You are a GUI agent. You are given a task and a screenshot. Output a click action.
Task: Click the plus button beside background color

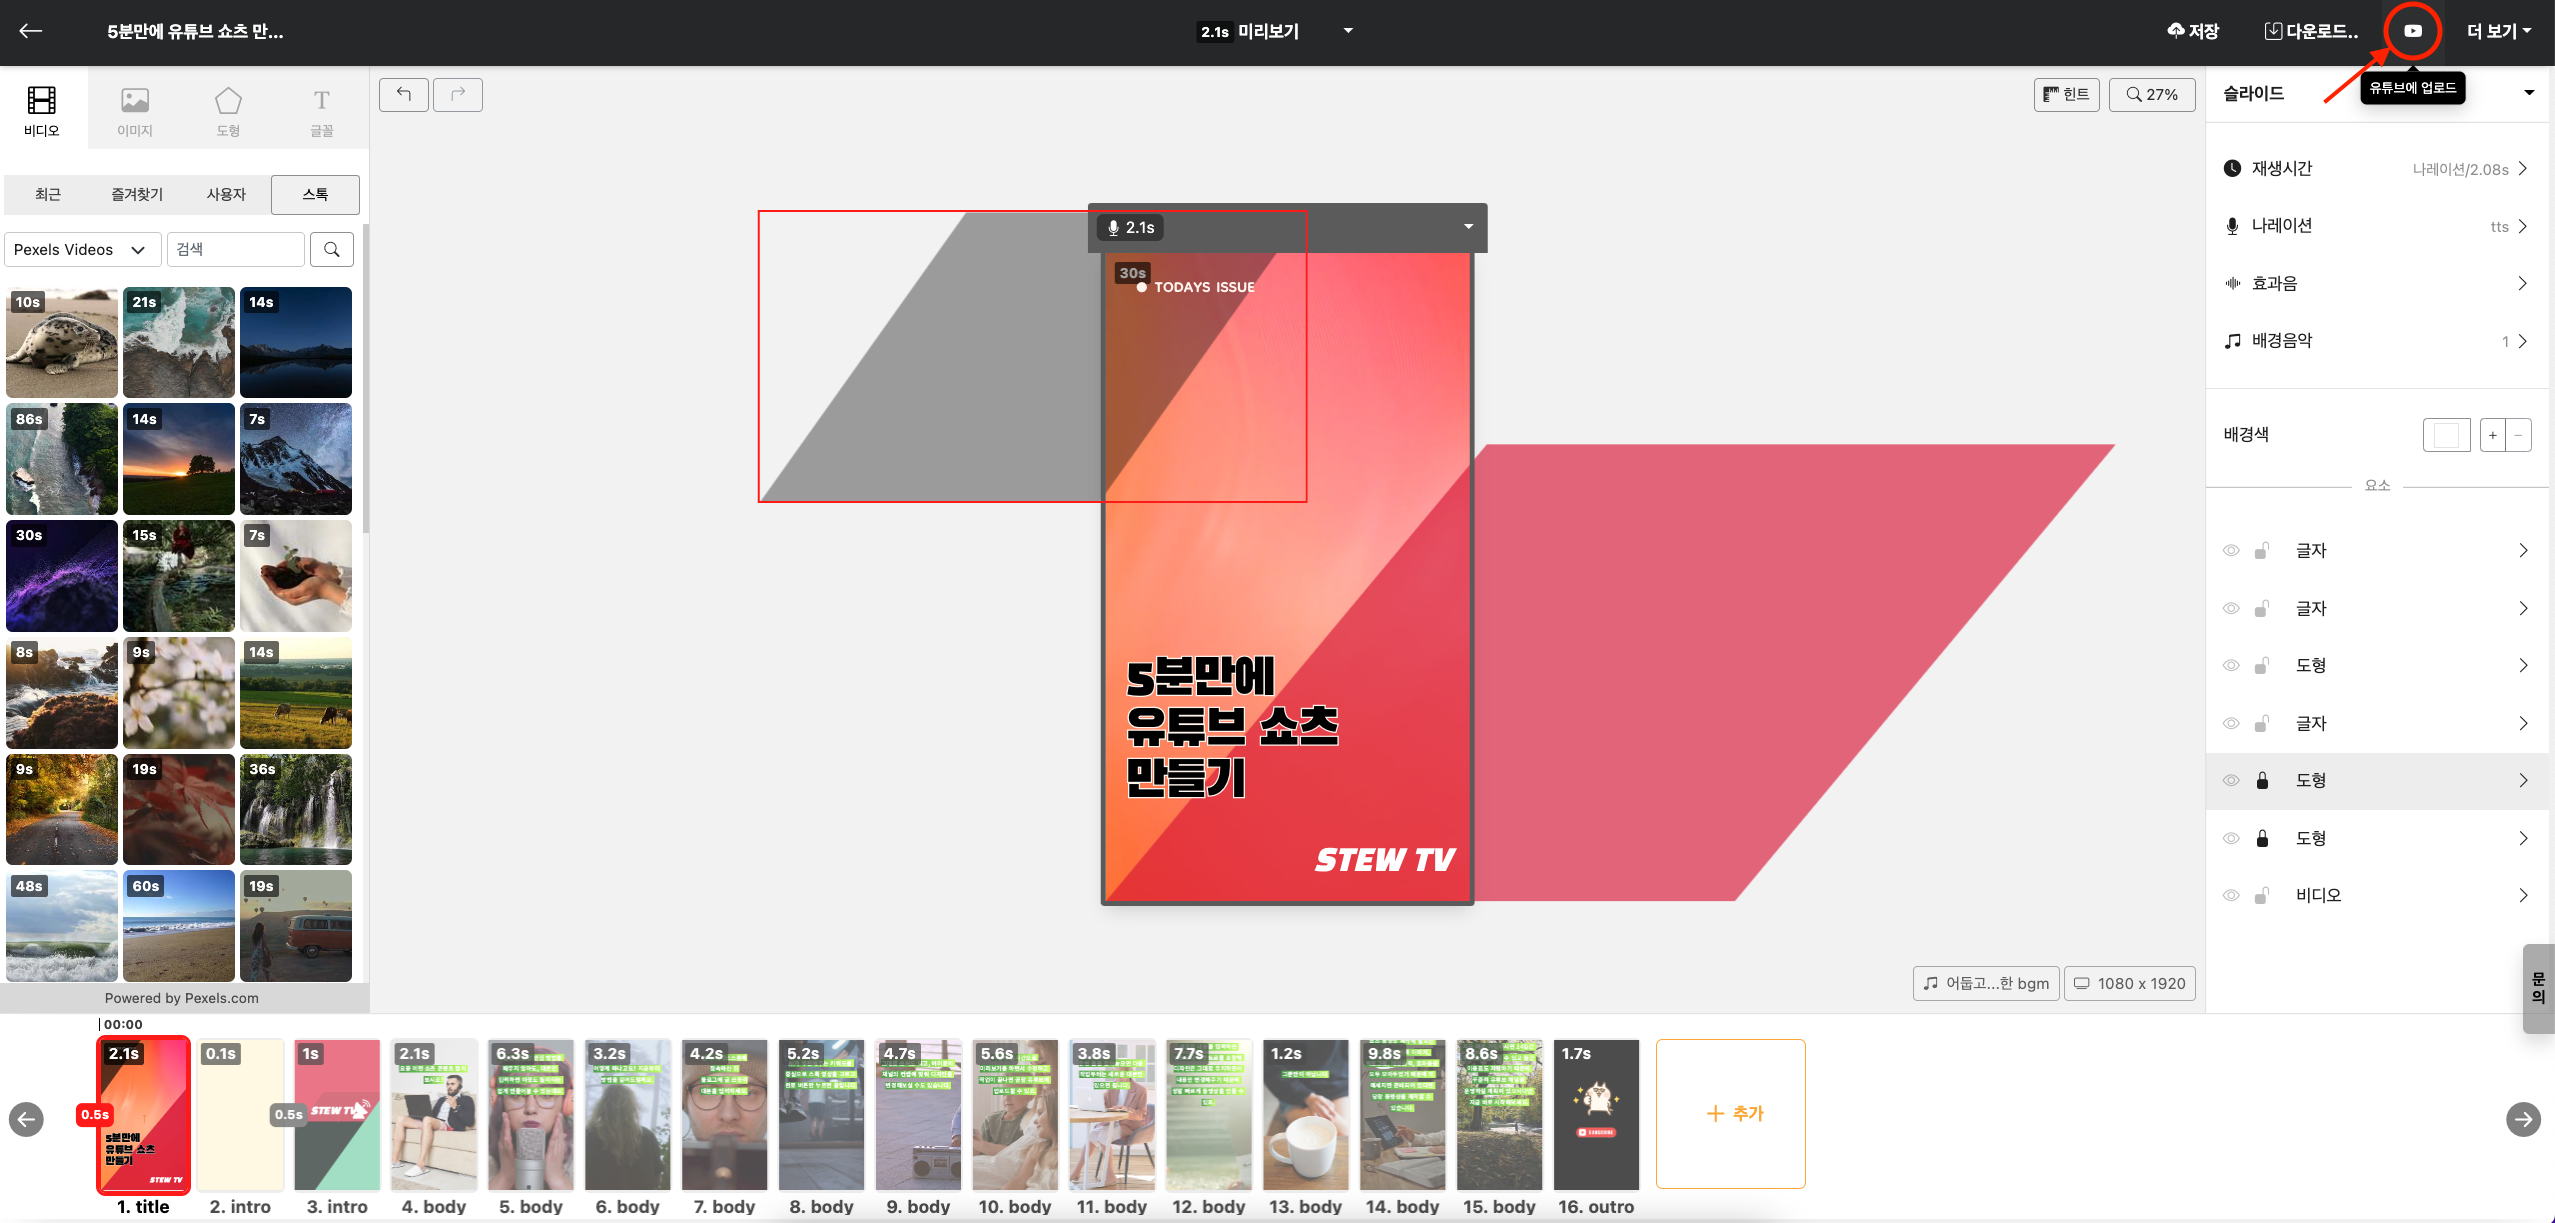[2493, 435]
